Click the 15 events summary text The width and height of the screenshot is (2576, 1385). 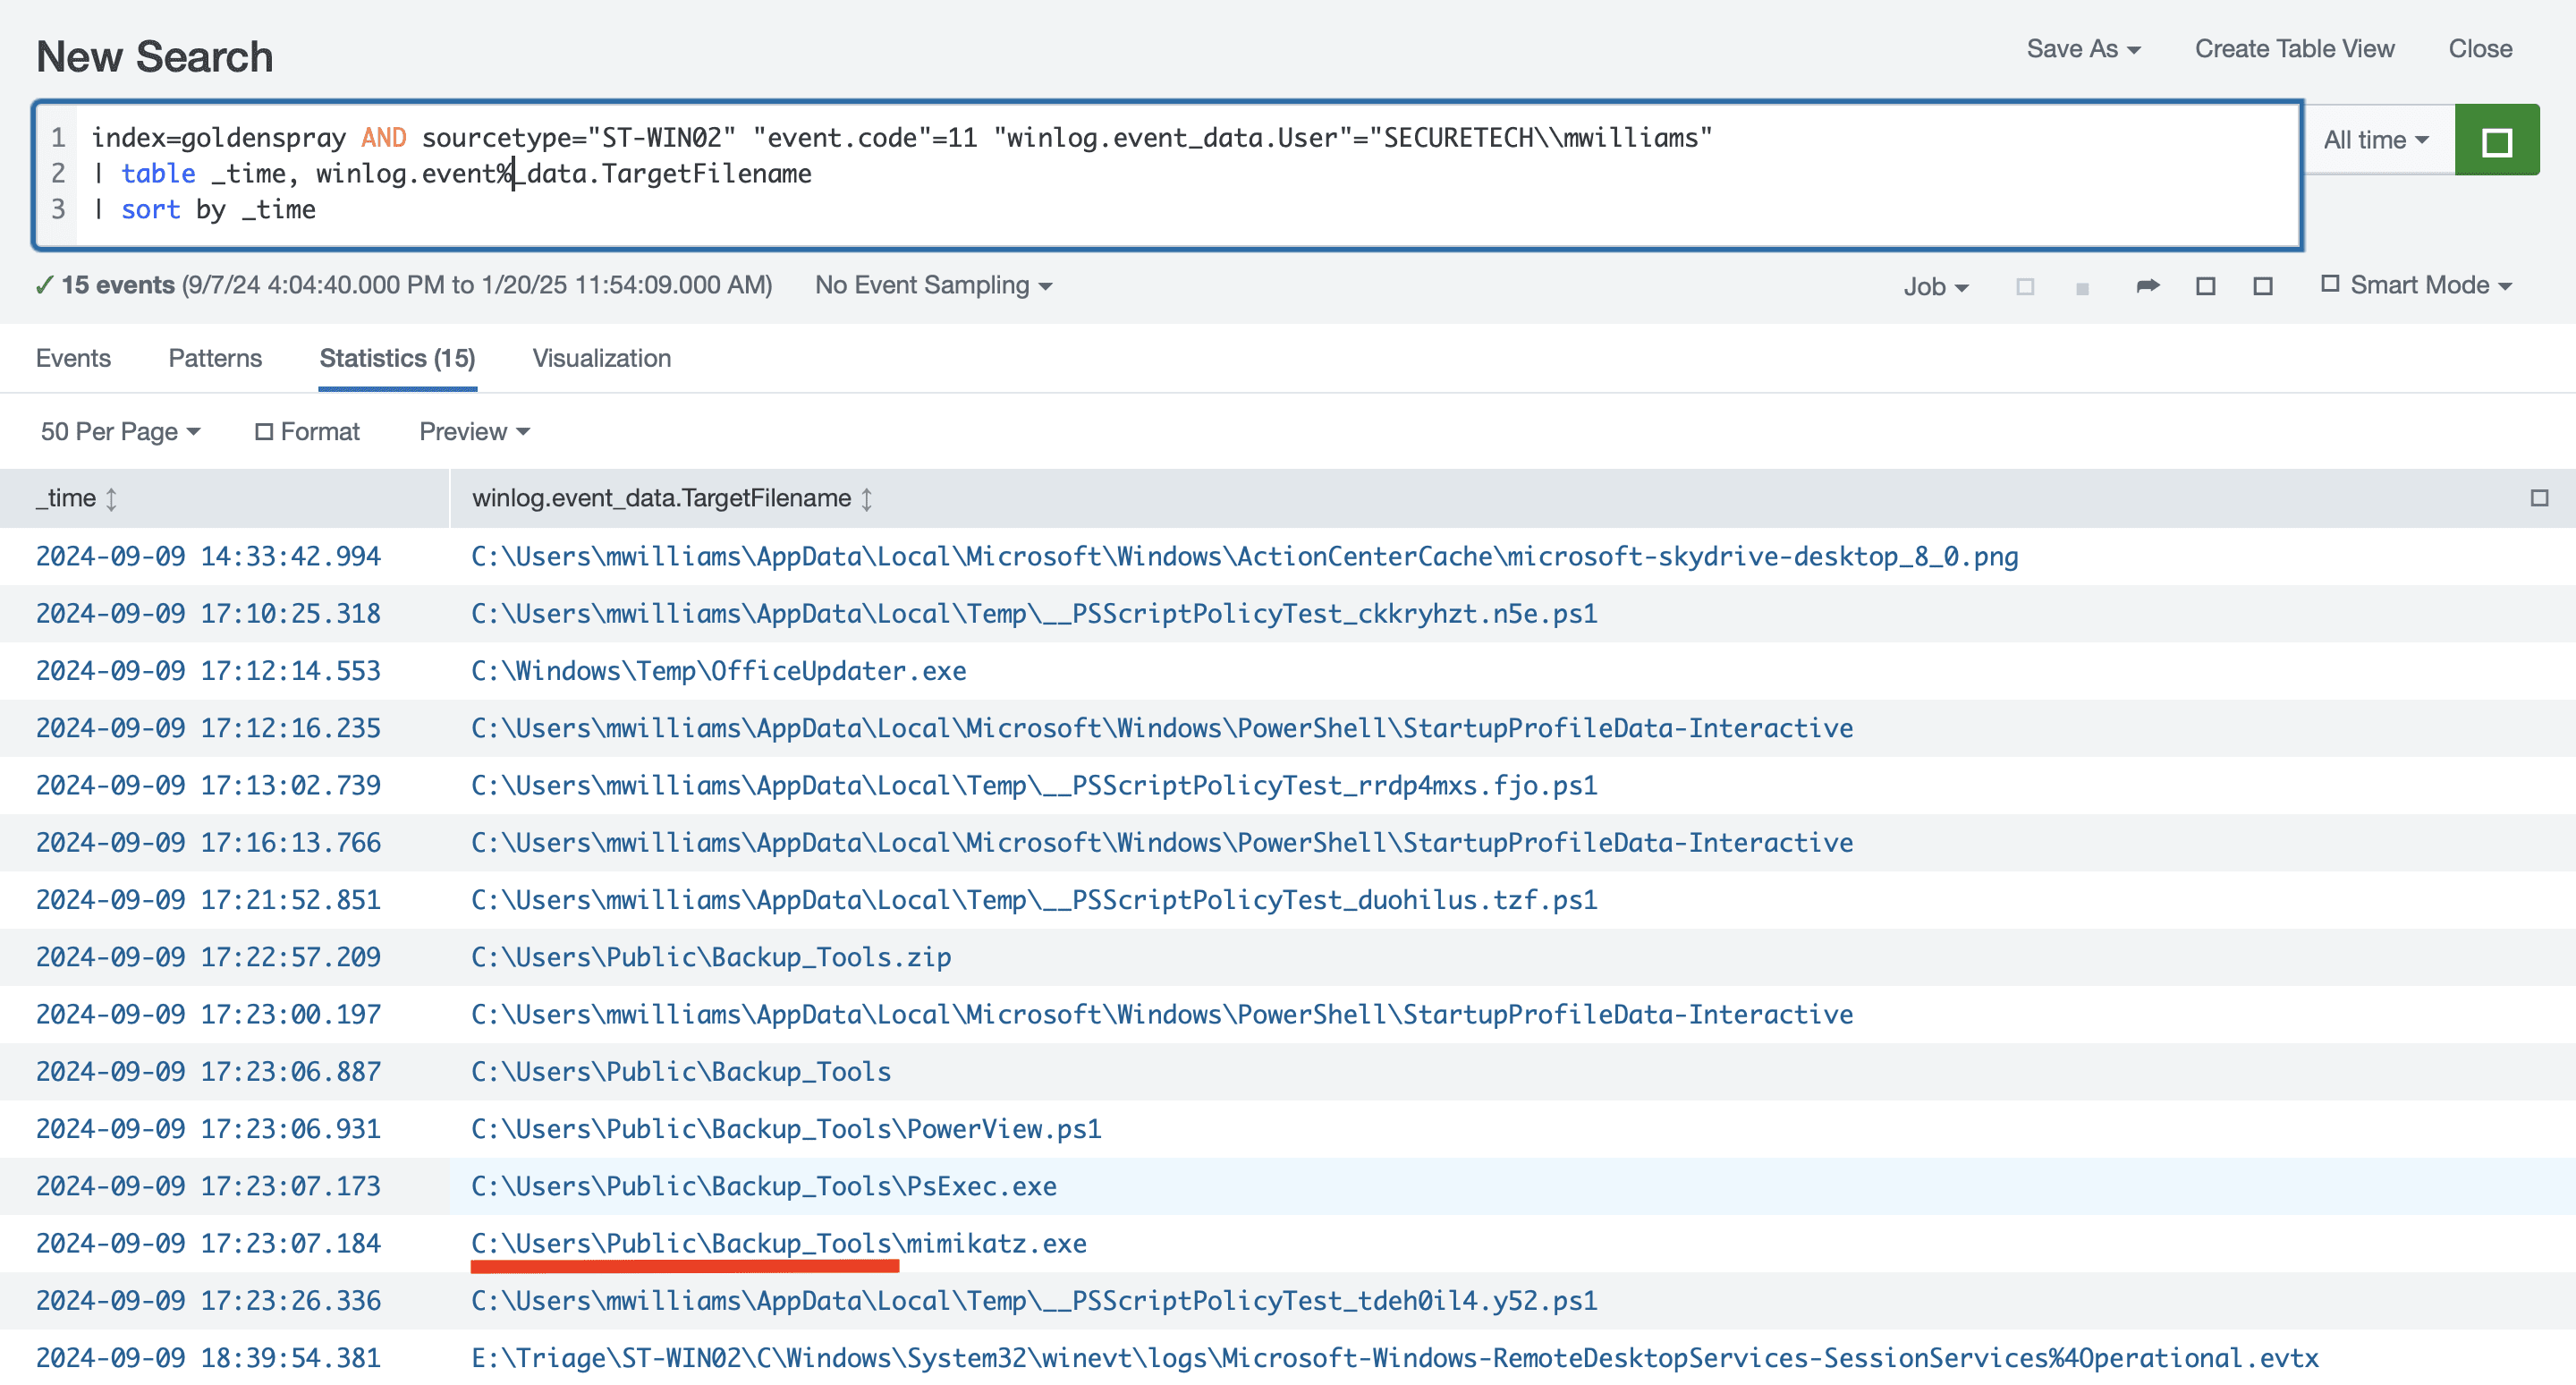pos(117,285)
